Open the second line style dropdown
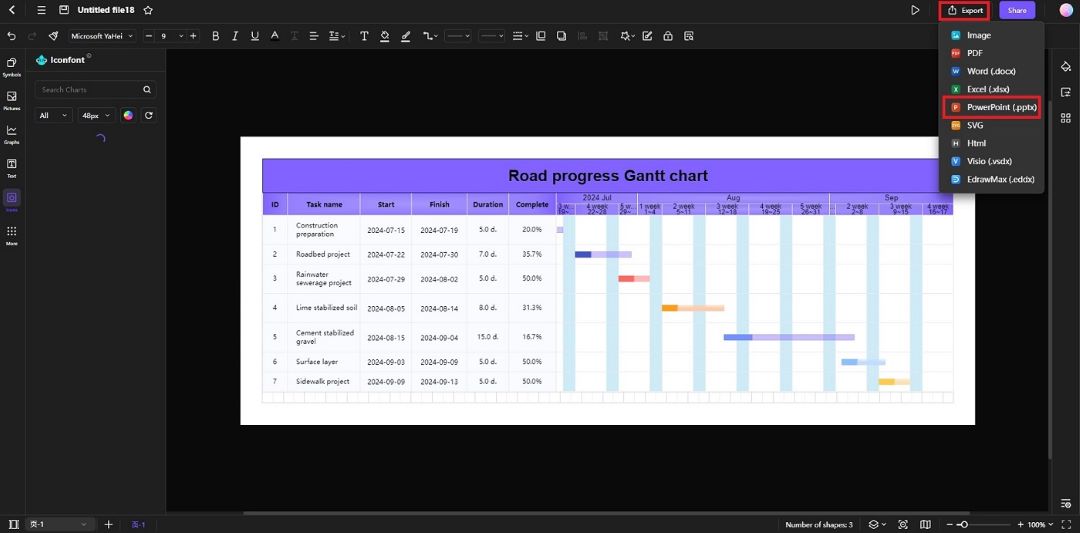This screenshot has height=533, width=1080. click(x=491, y=36)
